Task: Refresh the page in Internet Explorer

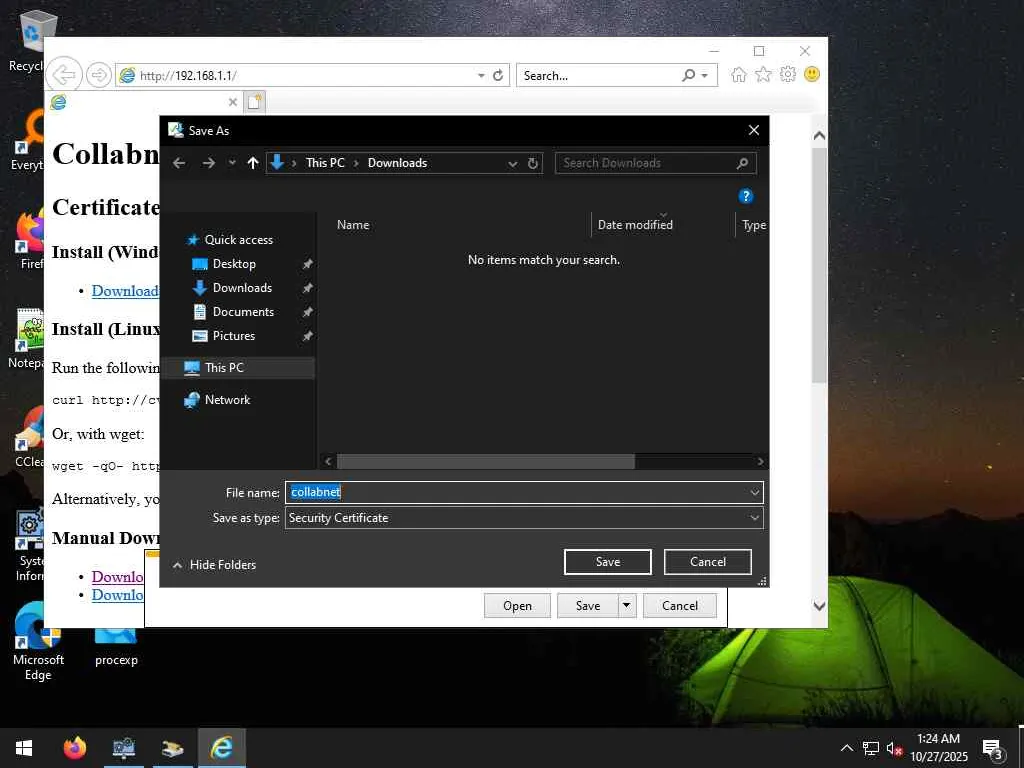Action: pyautogui.click(x=498, y=75)
